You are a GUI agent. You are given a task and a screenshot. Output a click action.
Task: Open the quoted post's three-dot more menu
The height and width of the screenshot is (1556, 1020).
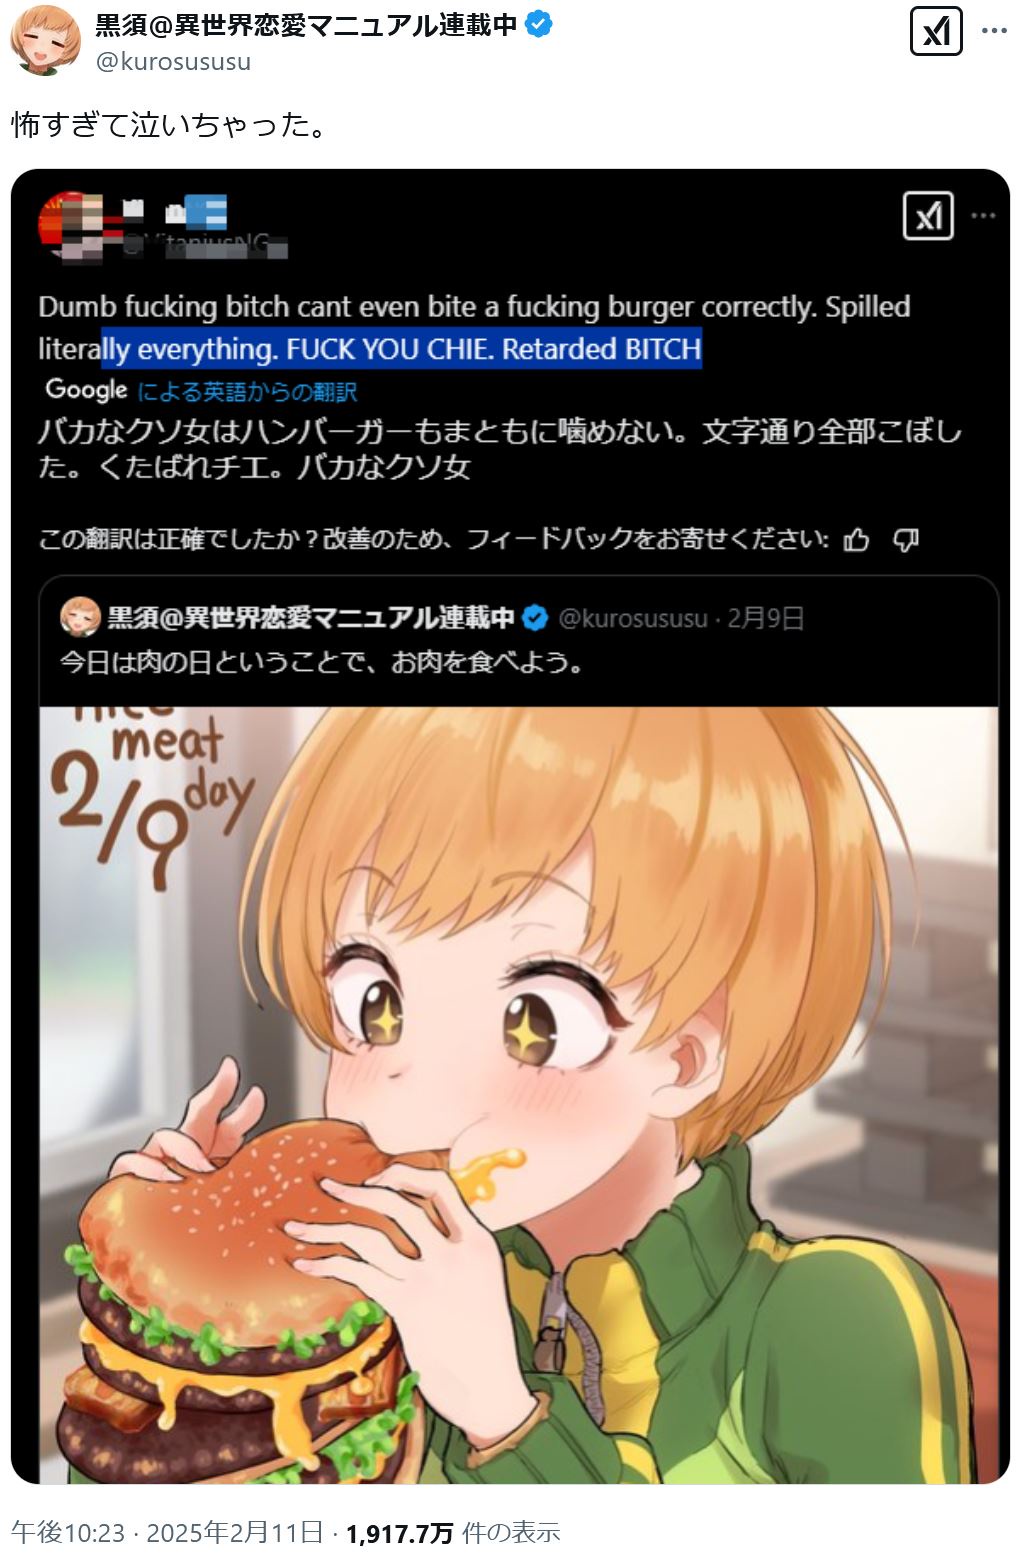(983, 216)
